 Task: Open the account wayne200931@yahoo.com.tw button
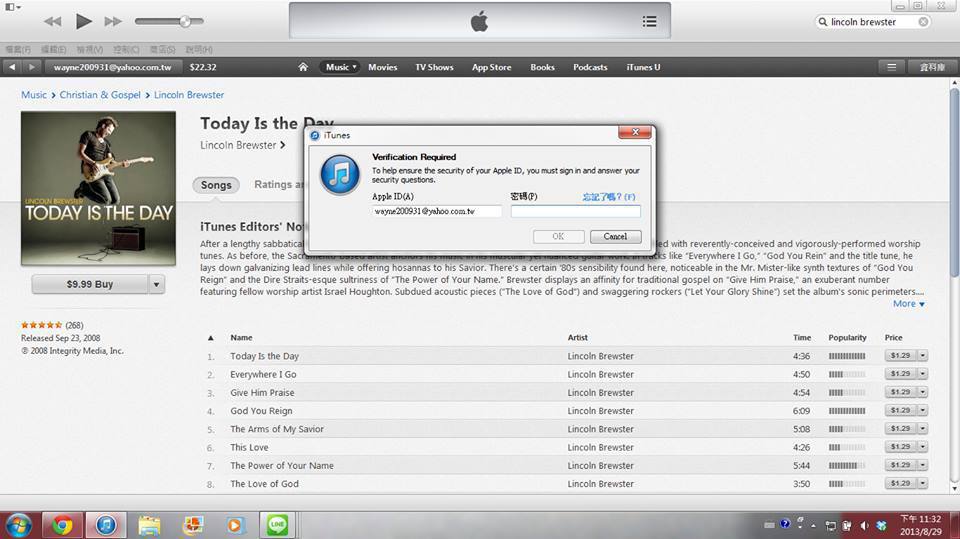tap(113, 67)
